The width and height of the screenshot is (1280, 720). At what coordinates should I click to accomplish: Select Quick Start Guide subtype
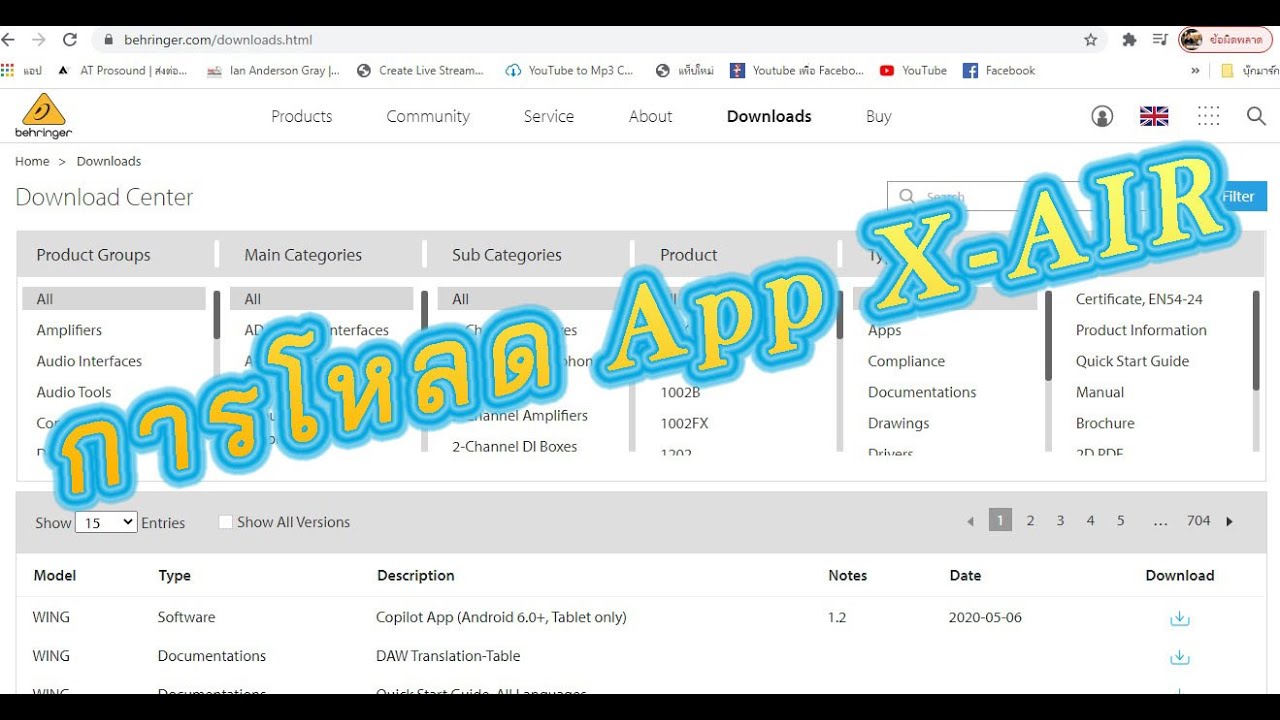(1132, 361)
